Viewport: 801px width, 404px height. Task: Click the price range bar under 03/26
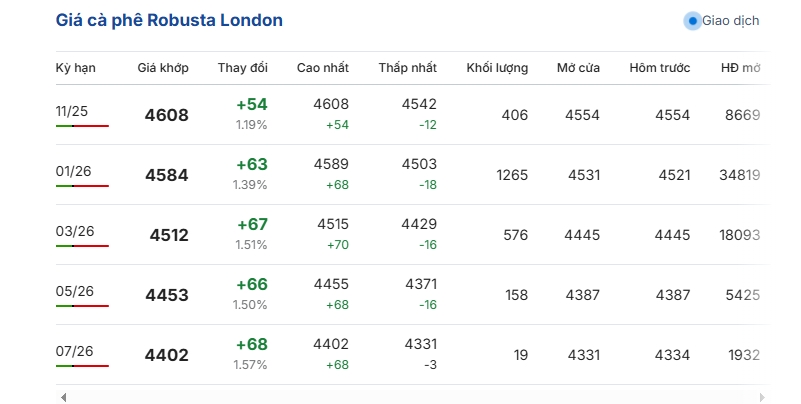click(x=82, y=246)
